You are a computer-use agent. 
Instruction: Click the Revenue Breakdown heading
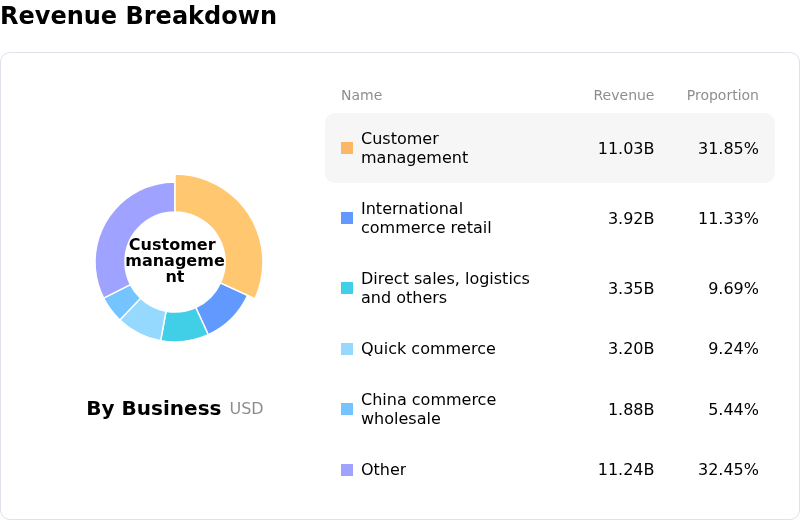[138, 16]
